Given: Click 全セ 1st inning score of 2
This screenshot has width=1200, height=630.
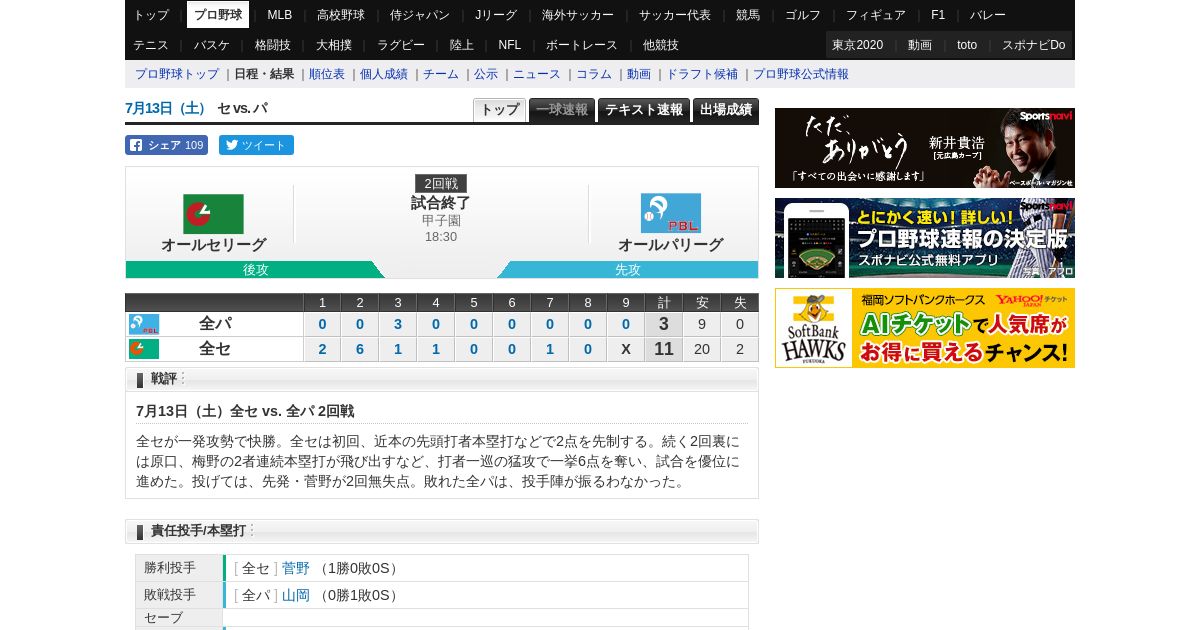Looking at the screenshot, I should [322, 349].
